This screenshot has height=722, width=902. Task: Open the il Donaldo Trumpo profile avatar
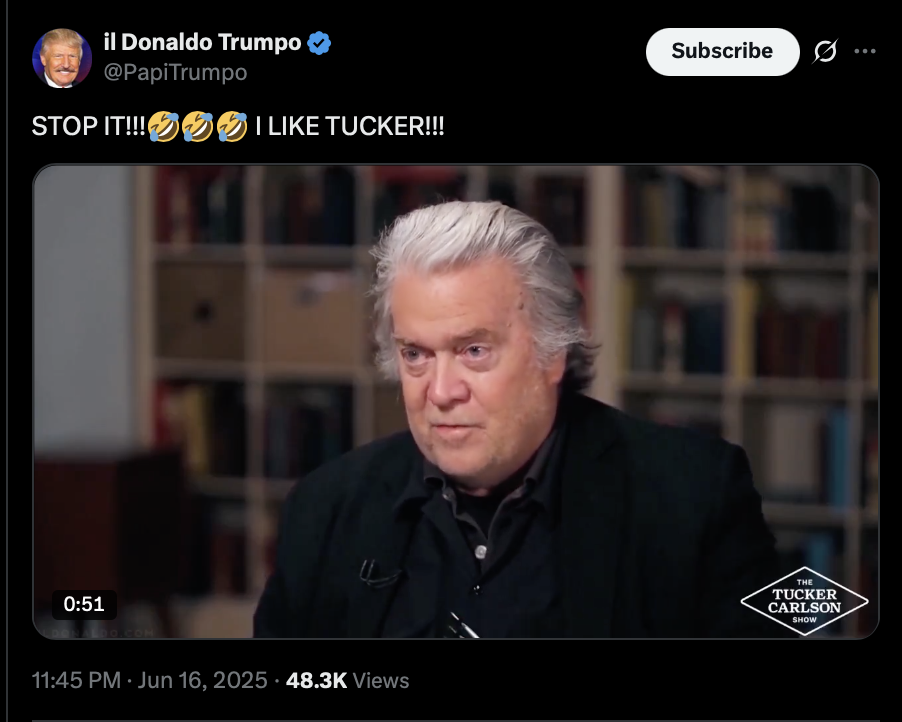tap(62, 58)
